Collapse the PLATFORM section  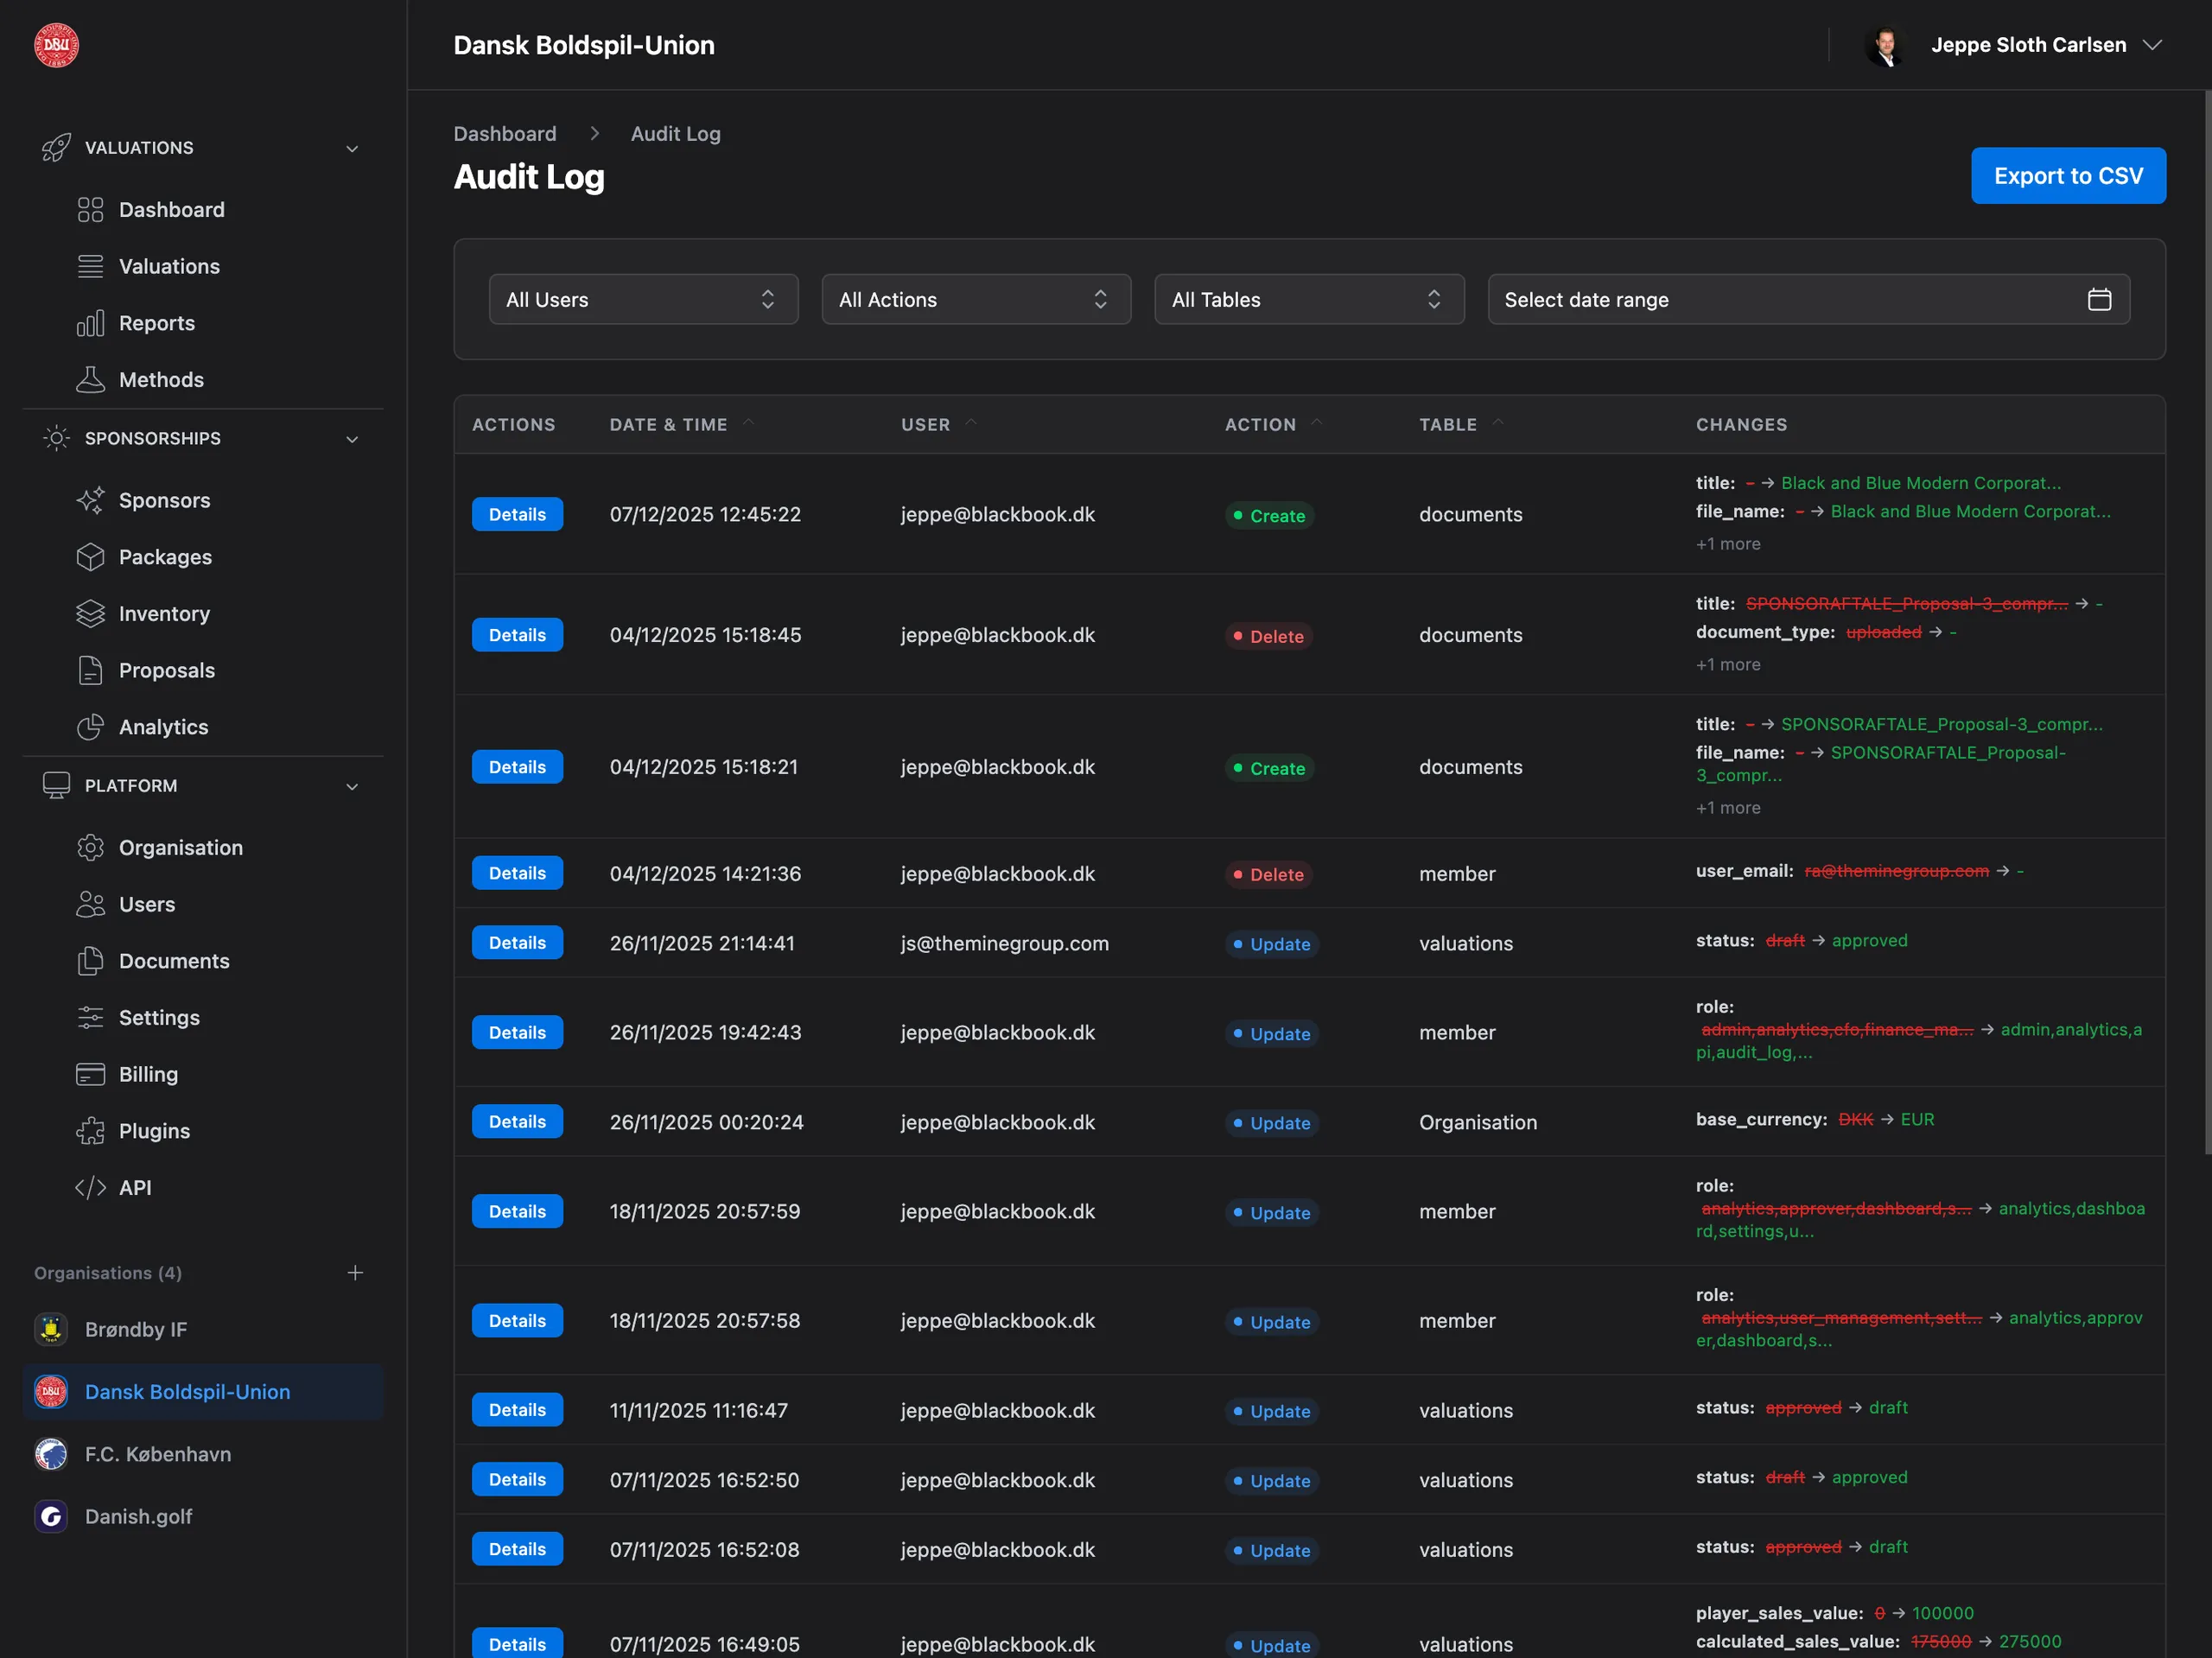352,787
